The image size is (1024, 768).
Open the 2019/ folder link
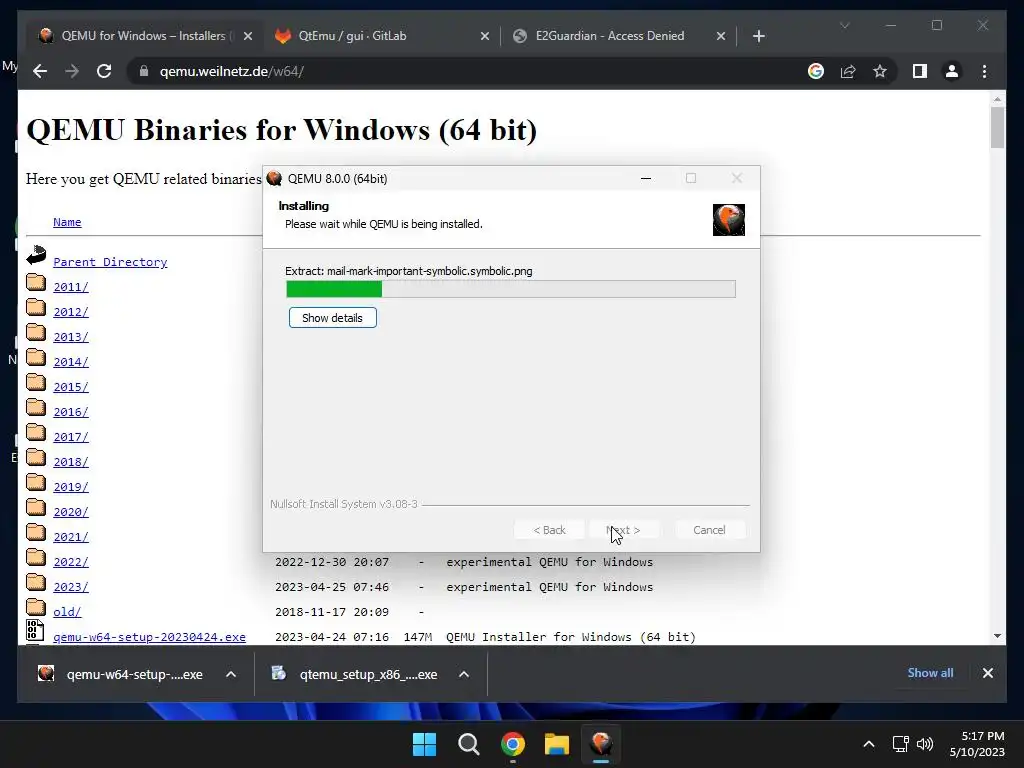click(71, 487)
